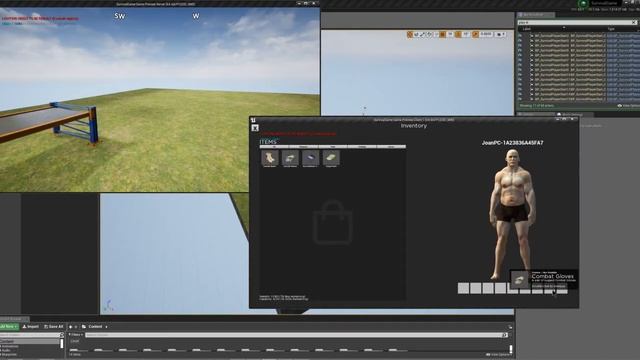The image size is (640, 360).
Task: Click Add New in Content Browser
Action: click(x=9, y=327)
